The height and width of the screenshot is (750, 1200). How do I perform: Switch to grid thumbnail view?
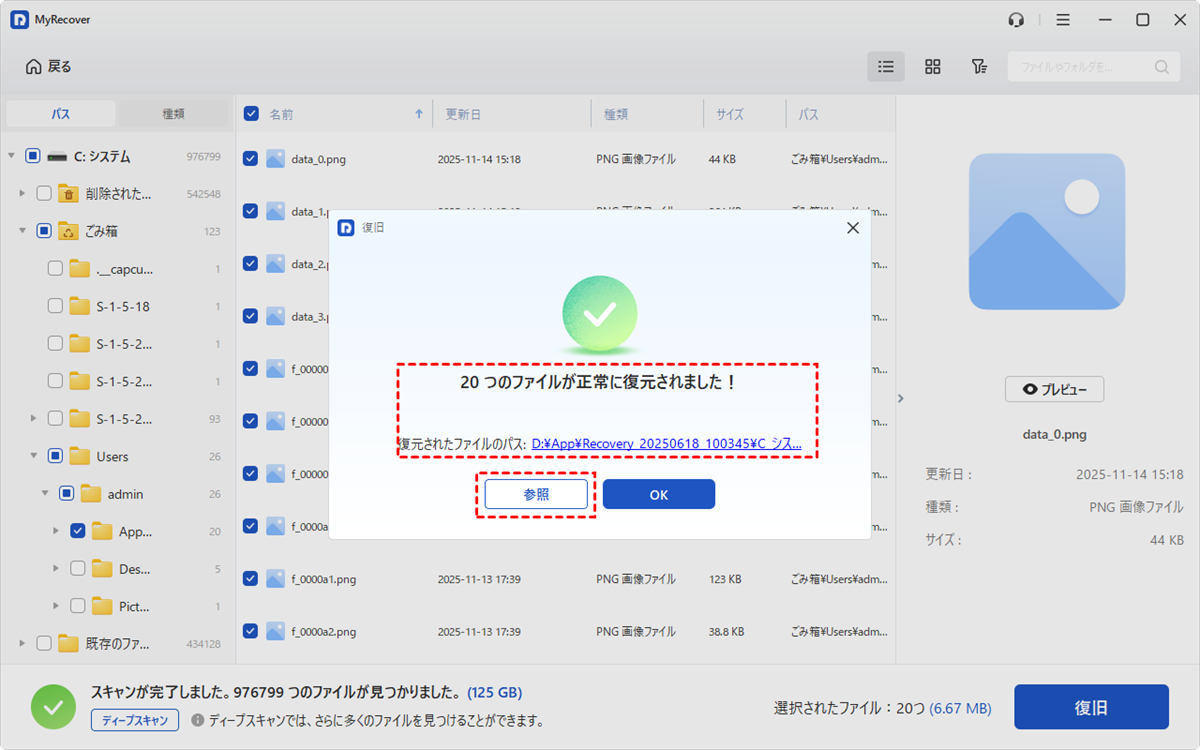(x=932, y=67)
